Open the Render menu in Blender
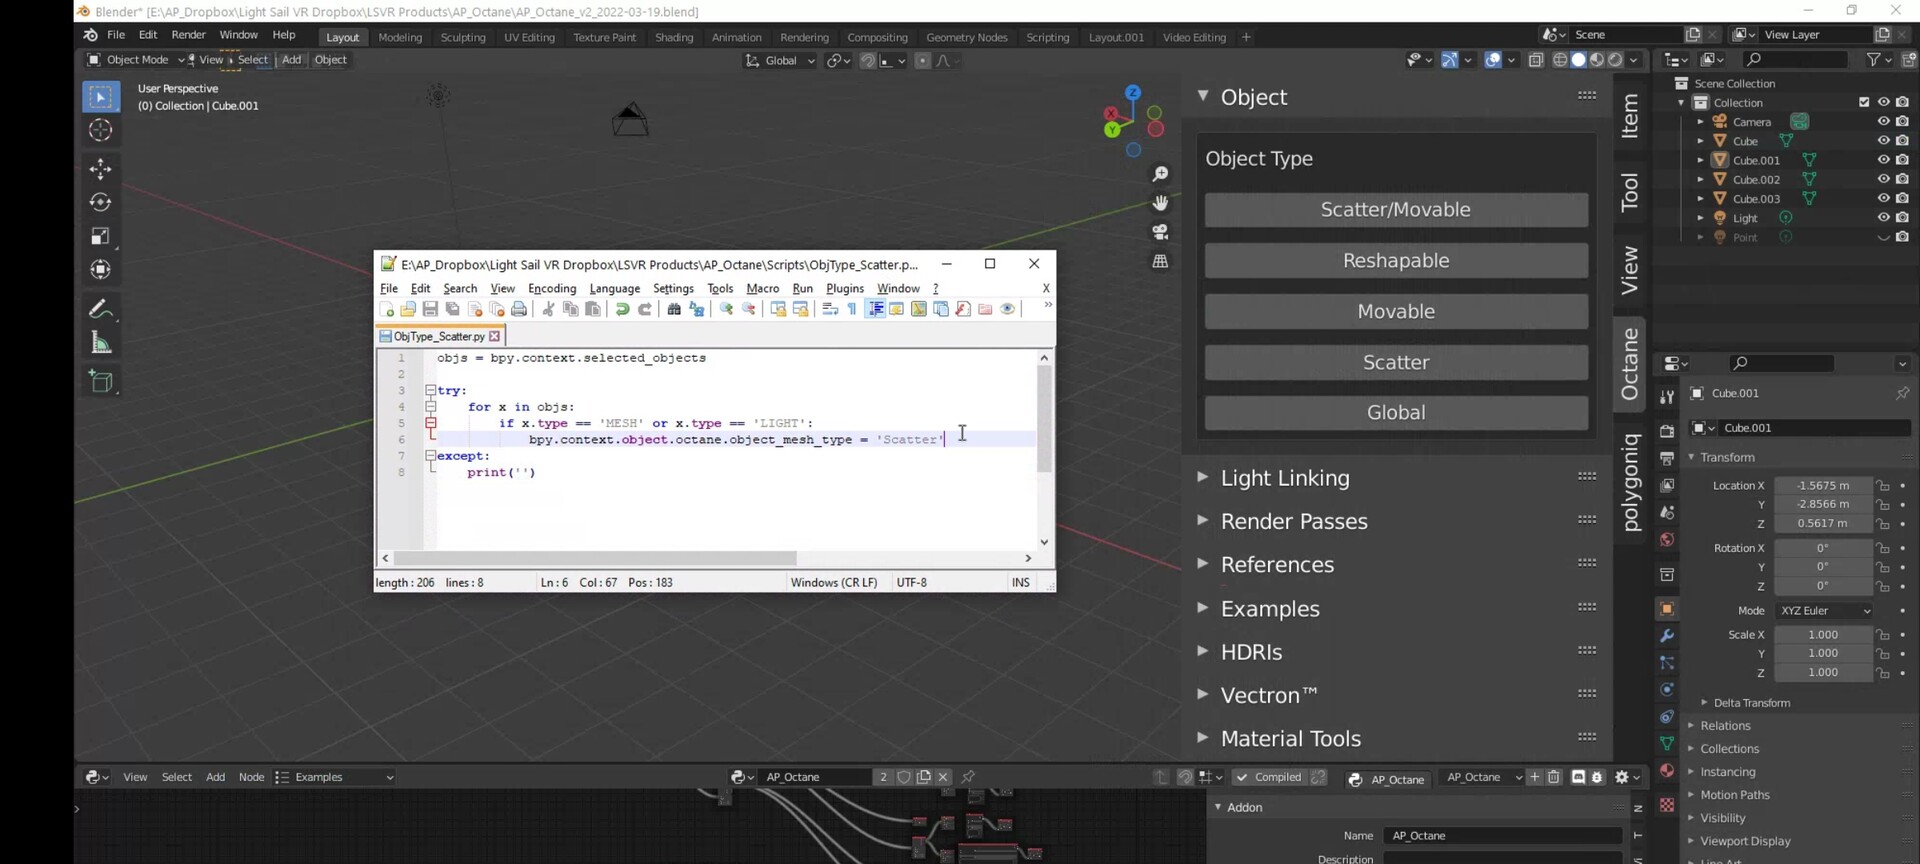The image size is (1920, 864). pyautogui.click(x=188, y=35)
